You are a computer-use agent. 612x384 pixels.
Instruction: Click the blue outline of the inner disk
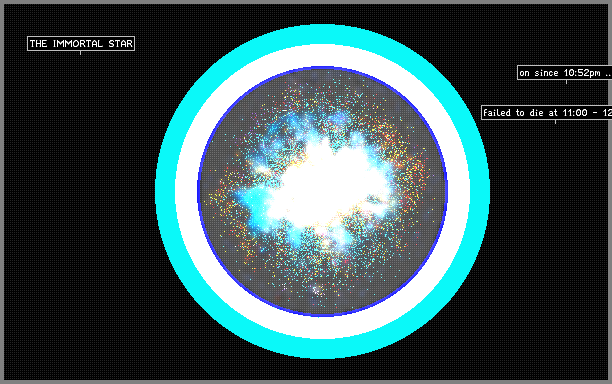(x=322, y=68)
